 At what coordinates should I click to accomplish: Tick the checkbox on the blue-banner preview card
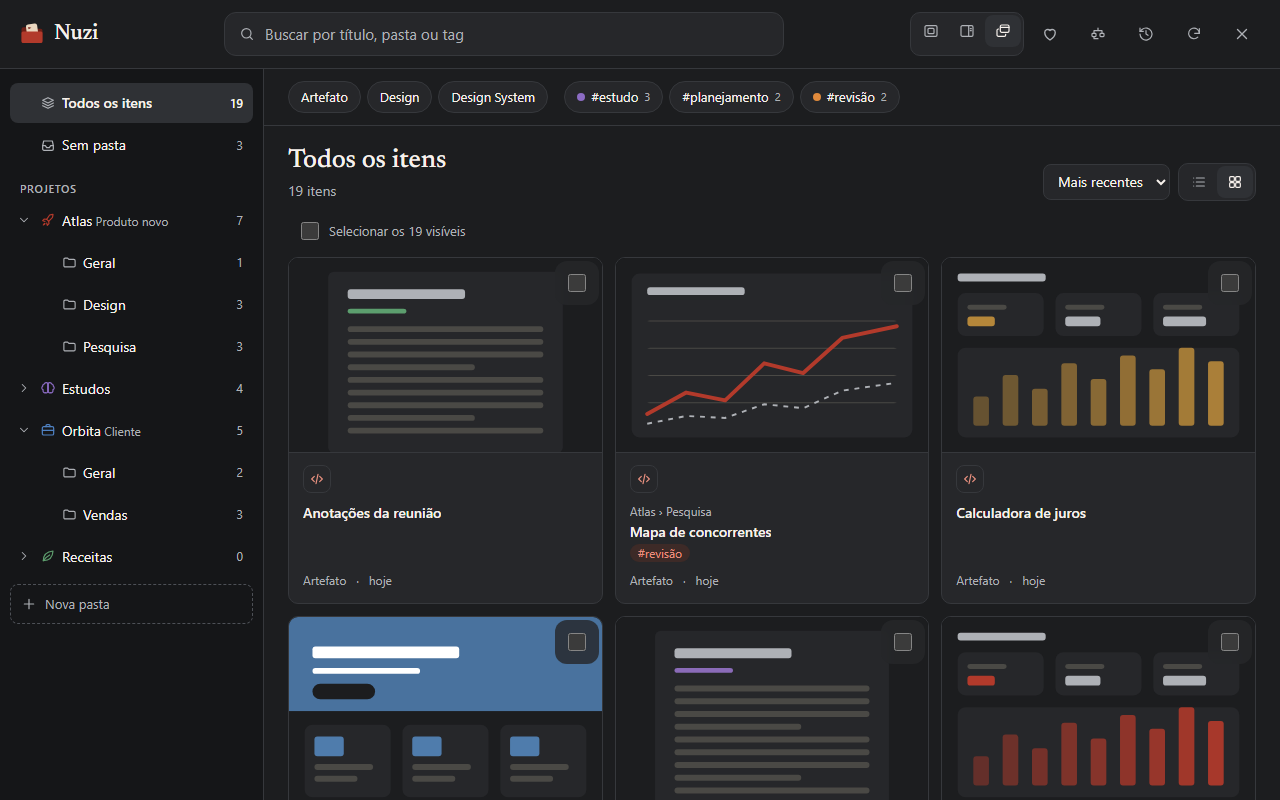pos(577,642)
